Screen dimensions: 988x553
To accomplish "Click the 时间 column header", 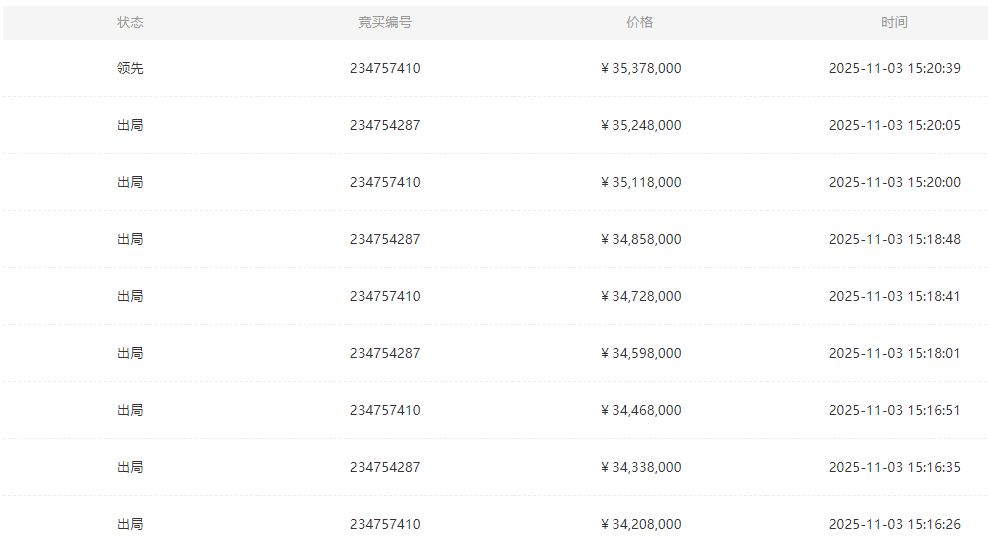I will point(894,22).
